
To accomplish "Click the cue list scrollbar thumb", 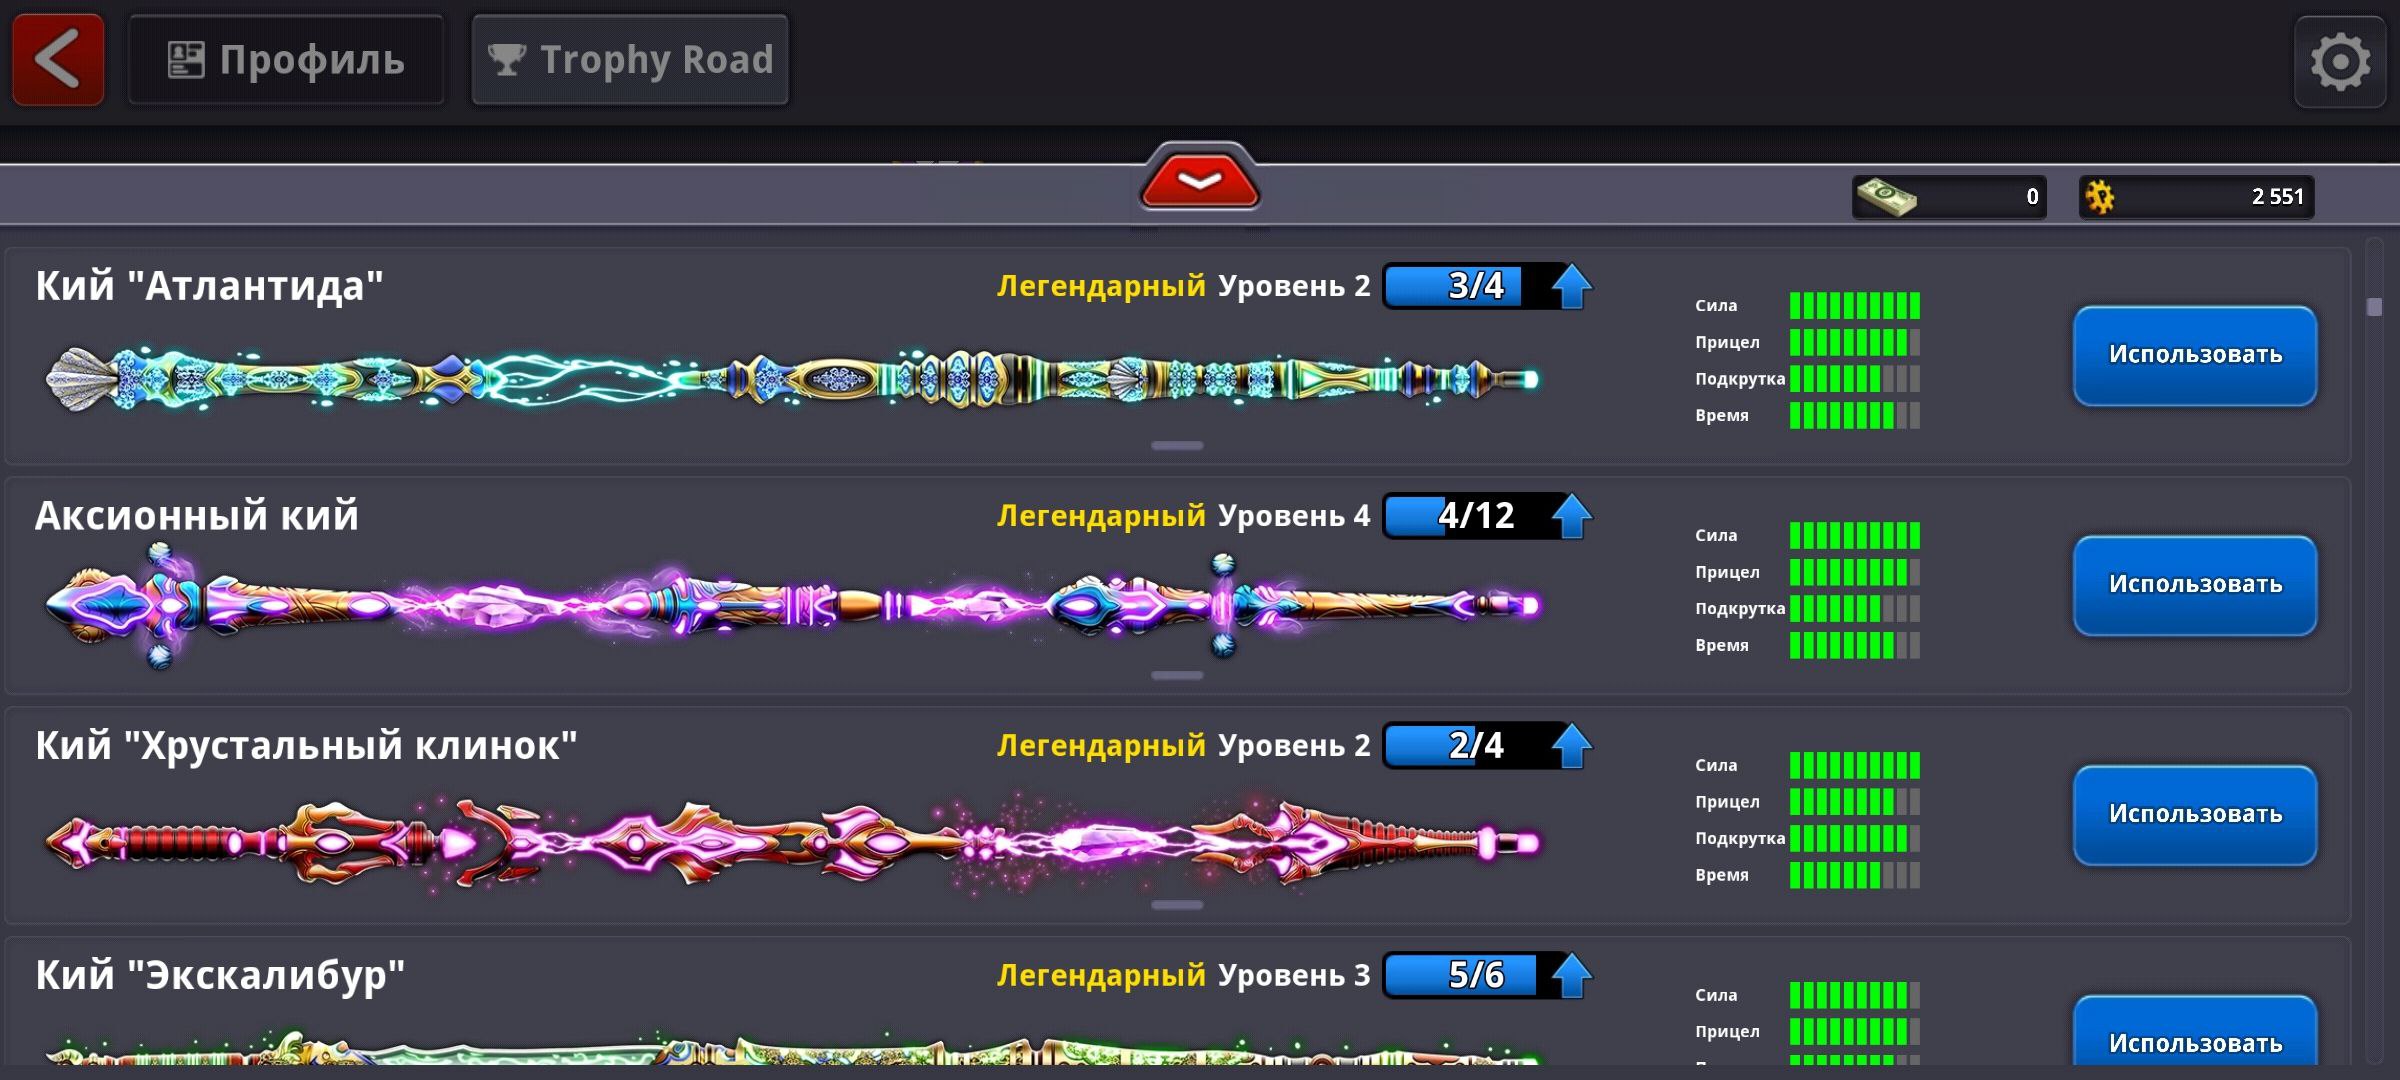I will click(2375, 307).
